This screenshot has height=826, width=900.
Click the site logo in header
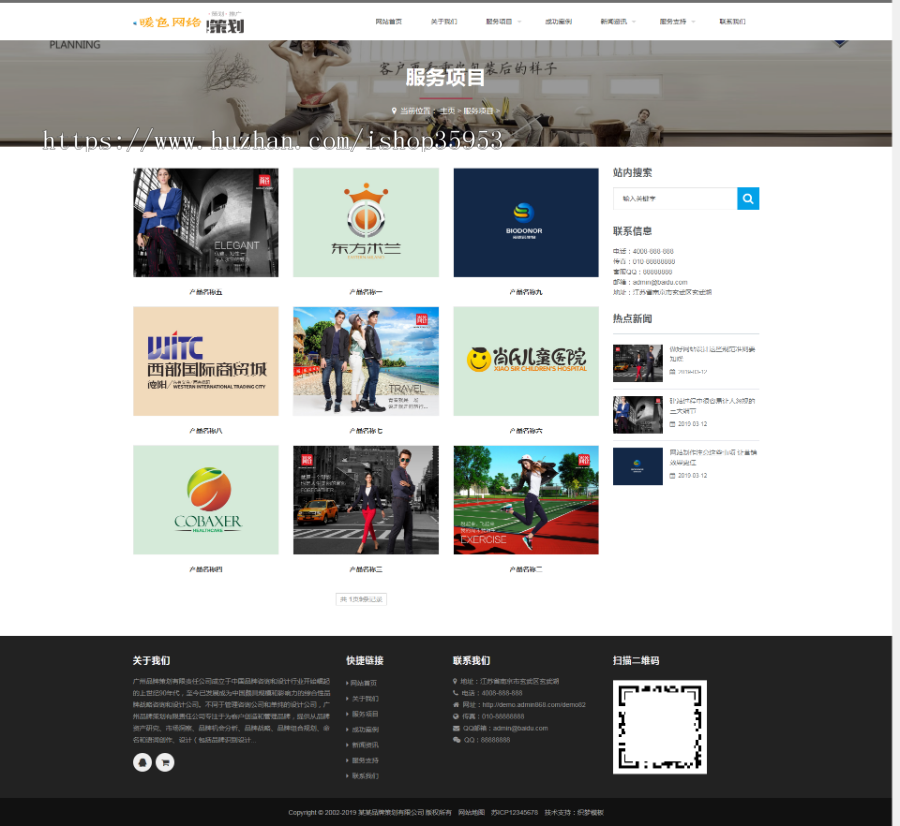coord(189,22)
